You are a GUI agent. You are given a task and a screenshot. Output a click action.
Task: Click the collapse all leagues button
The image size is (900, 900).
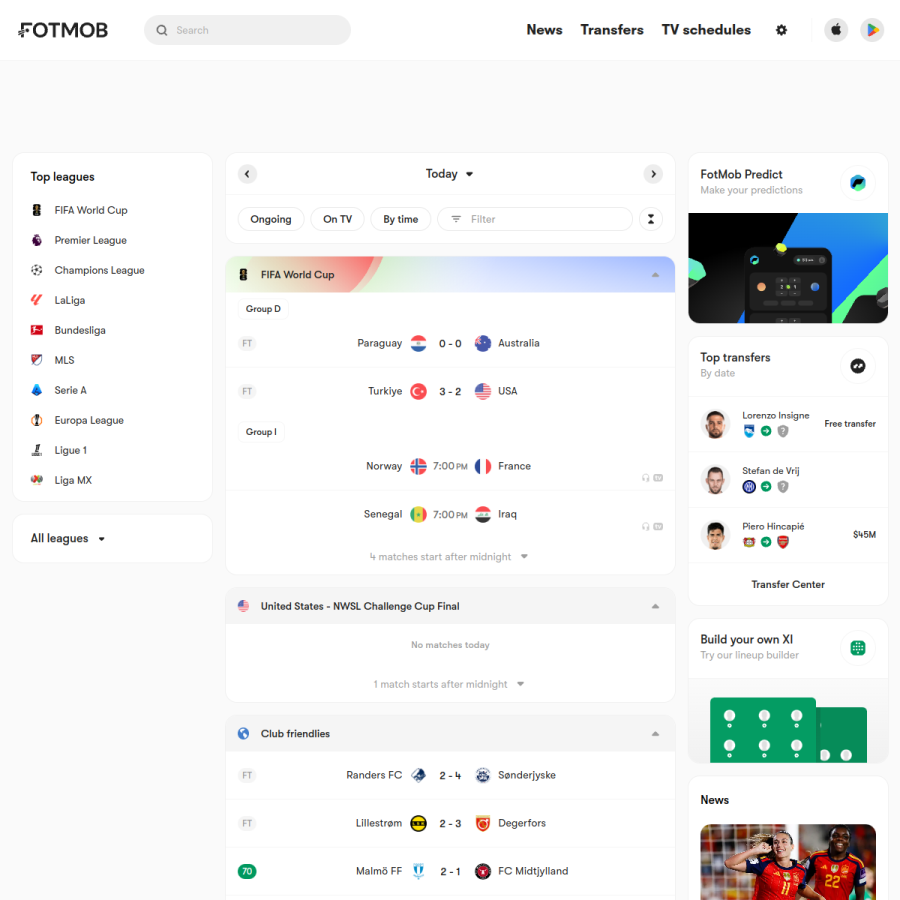(651, 219)
